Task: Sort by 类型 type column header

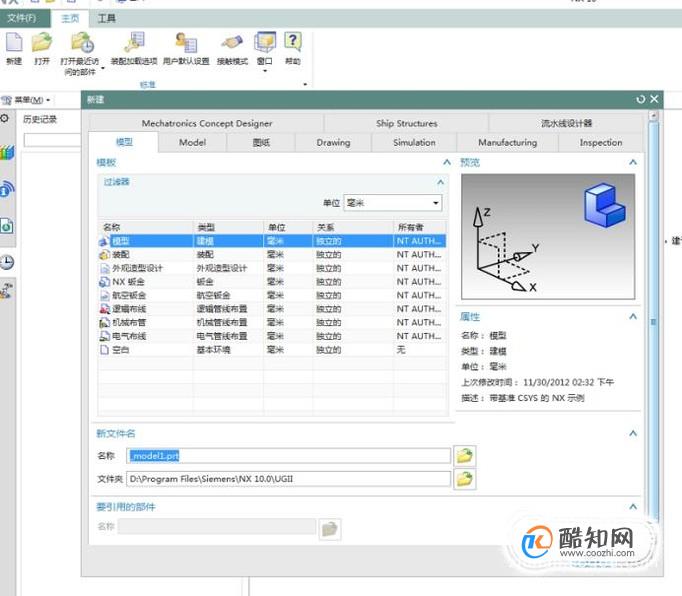Action: [x=228, y=227]
